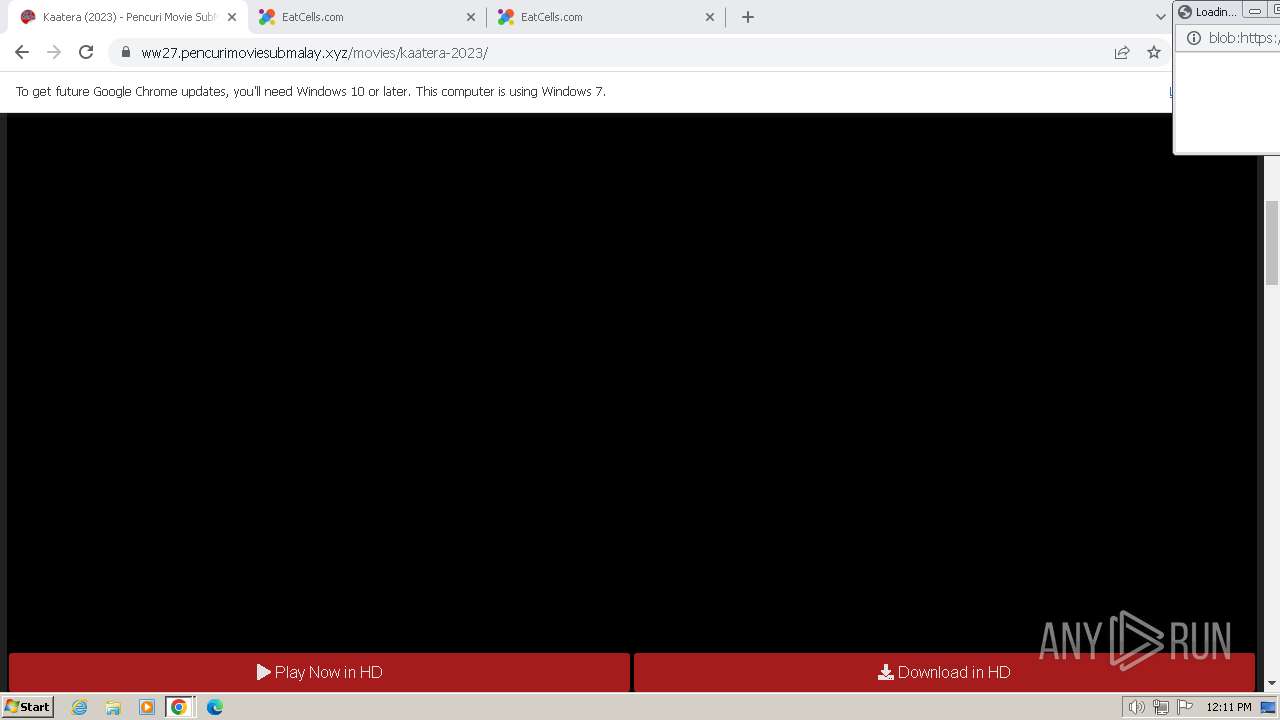This screenshot has height=720, width=1280.
Task: Open Windows Media Player from taskbar
Action: tap(146, 707)
